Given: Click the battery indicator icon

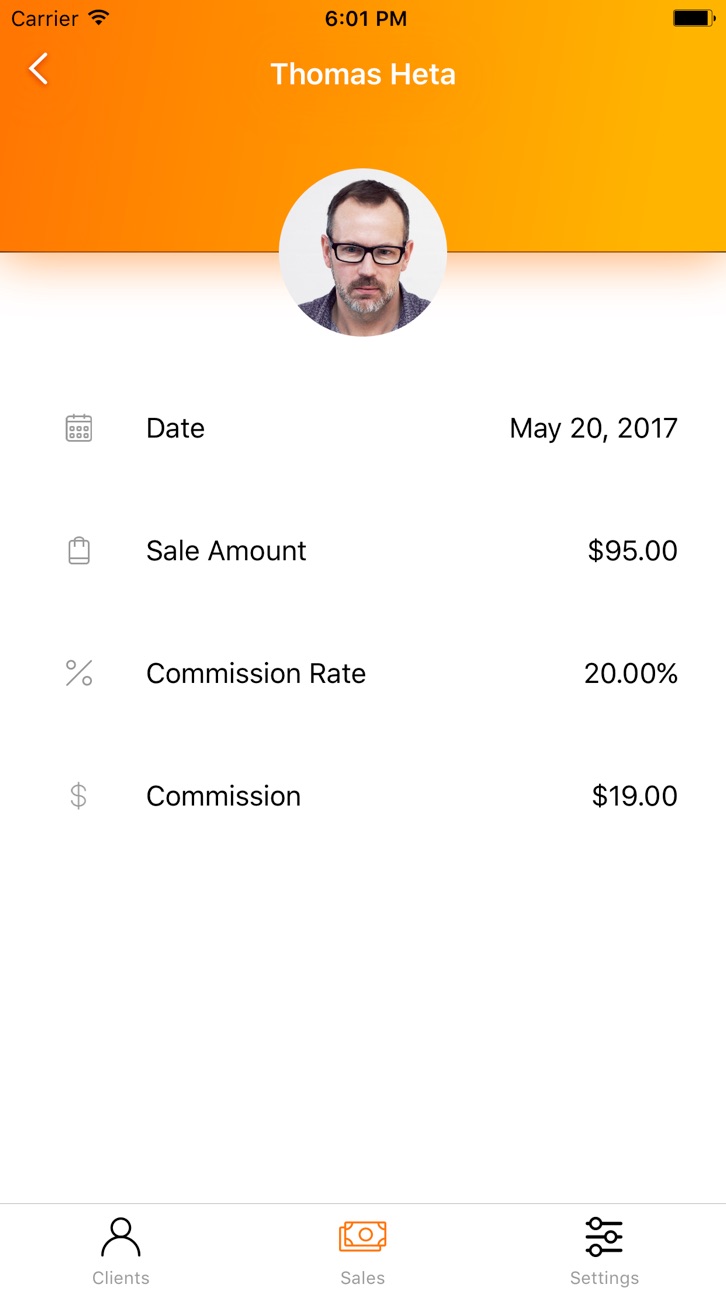Looking at the screenshot, I should (x=693, y=18).
